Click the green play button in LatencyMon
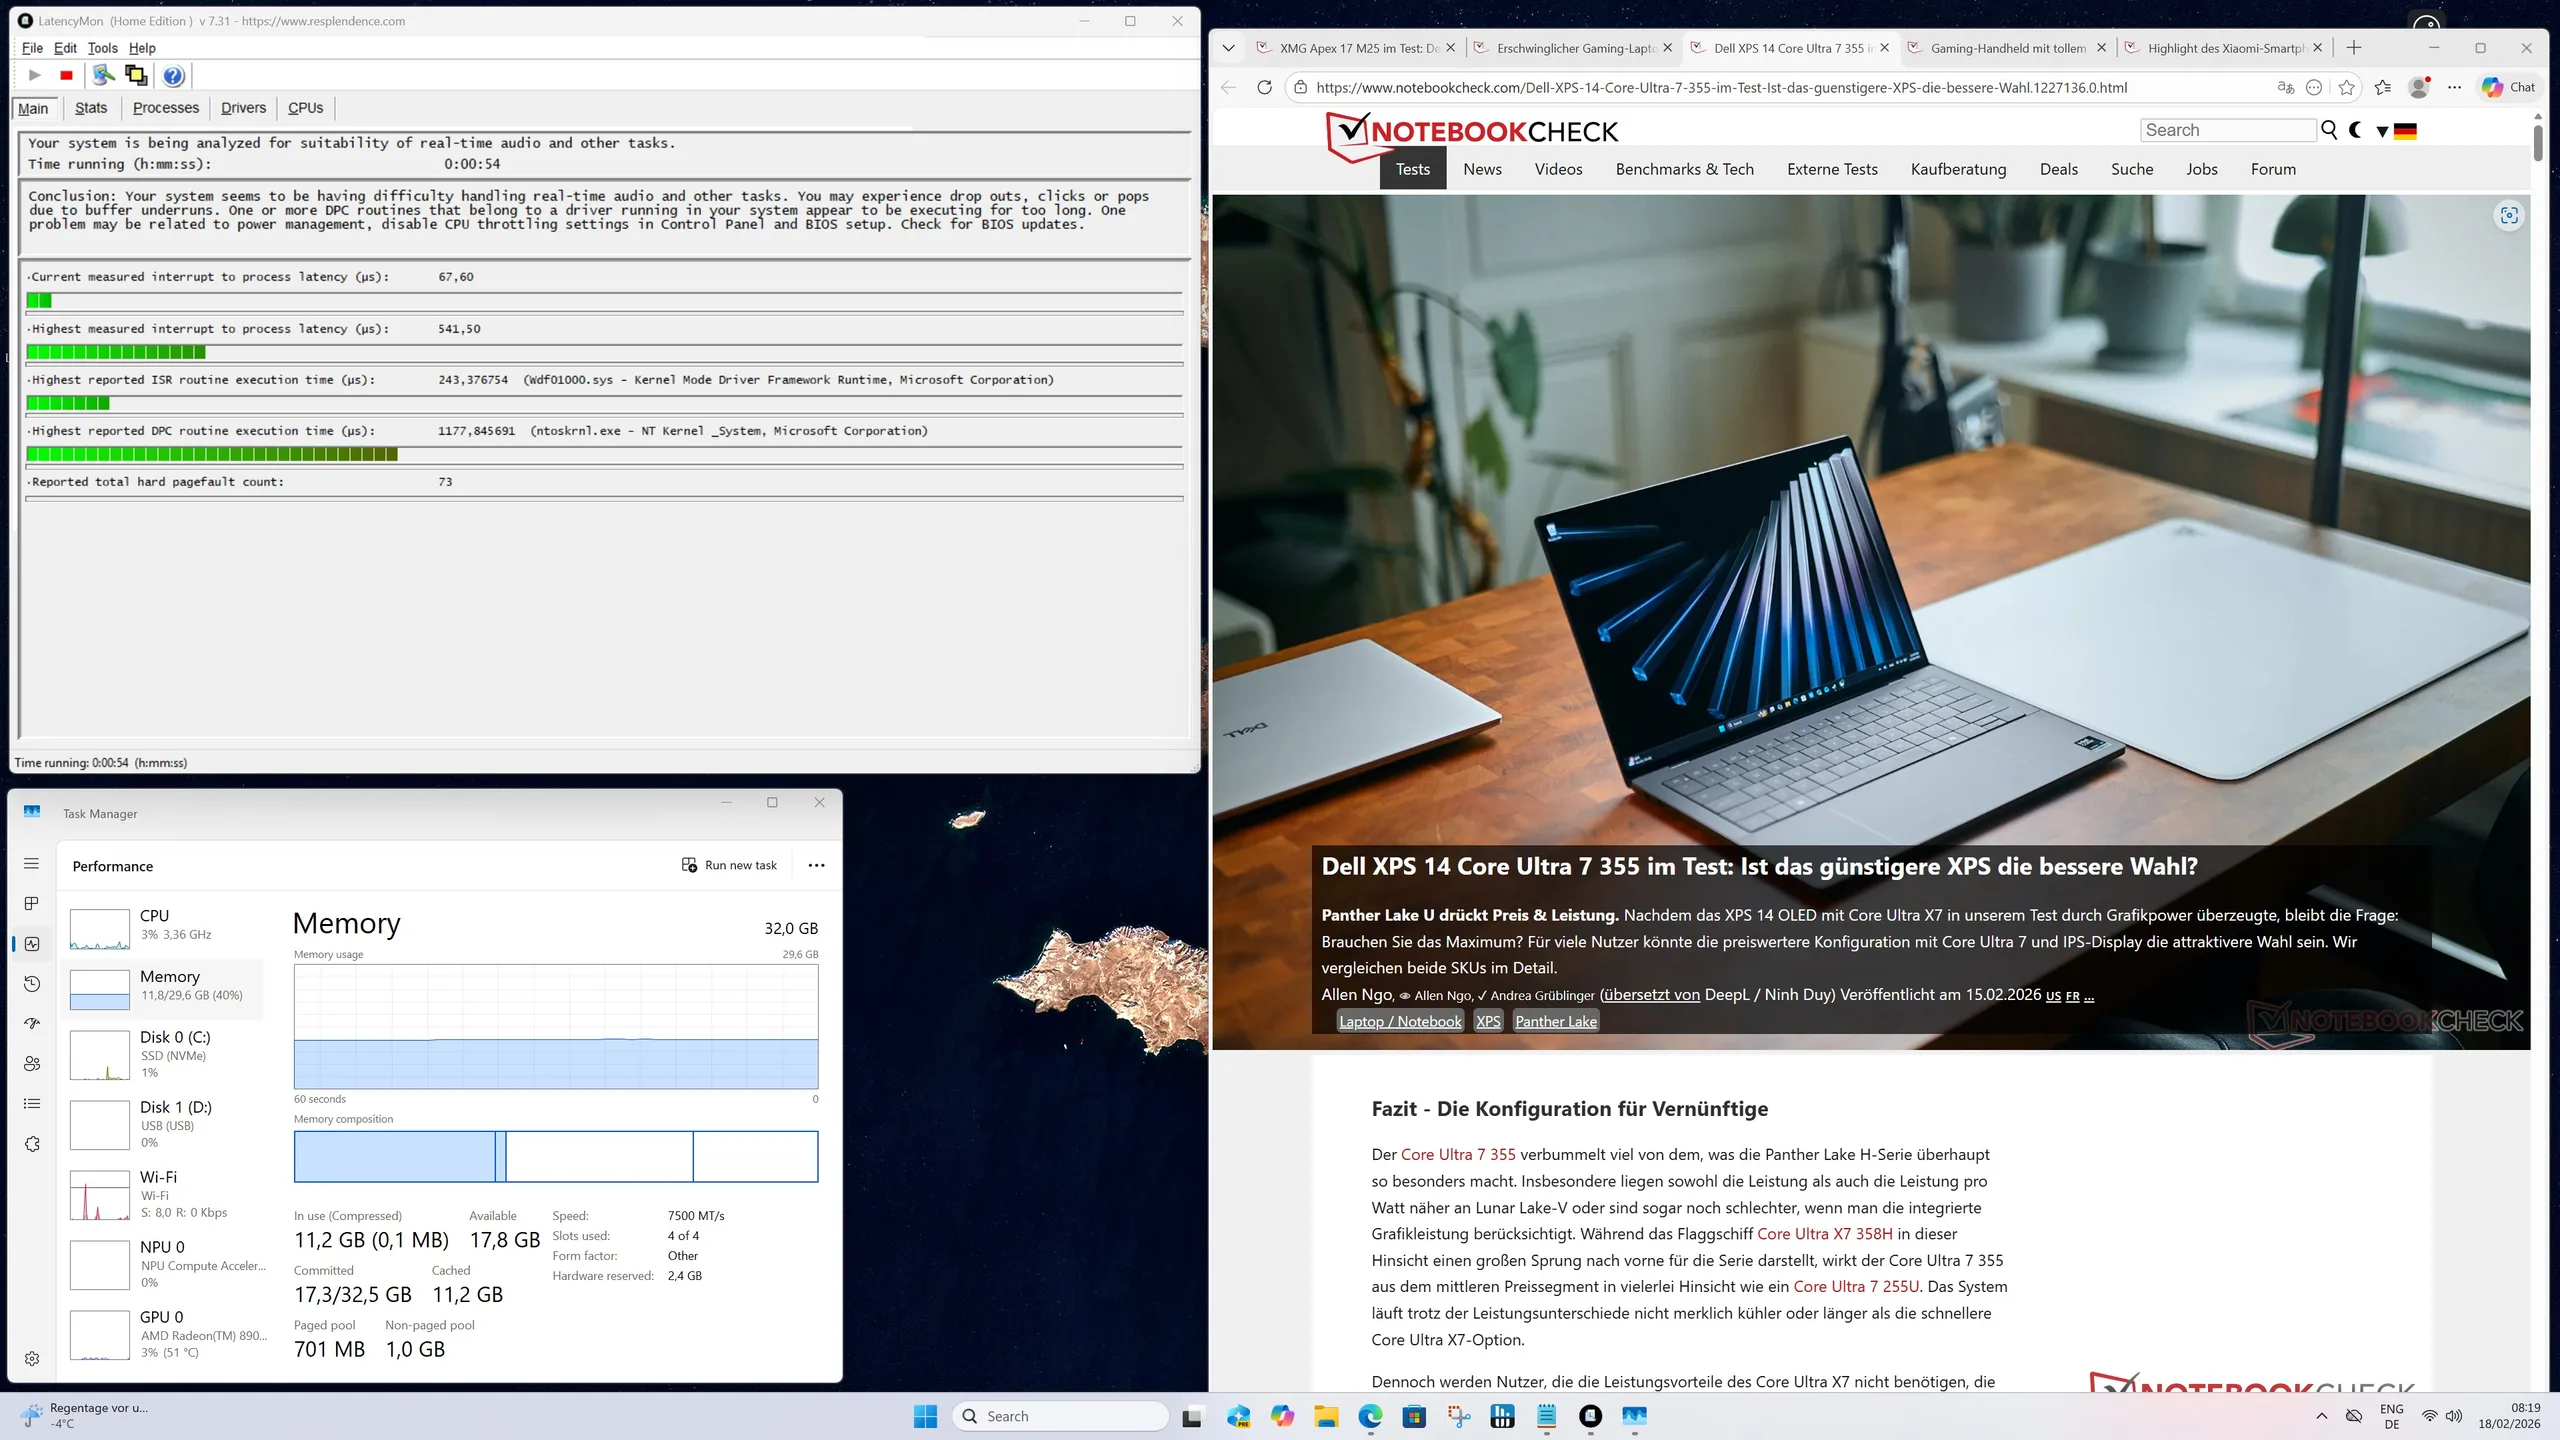This screenshot has width=2560, height=1440. point(34,75)
